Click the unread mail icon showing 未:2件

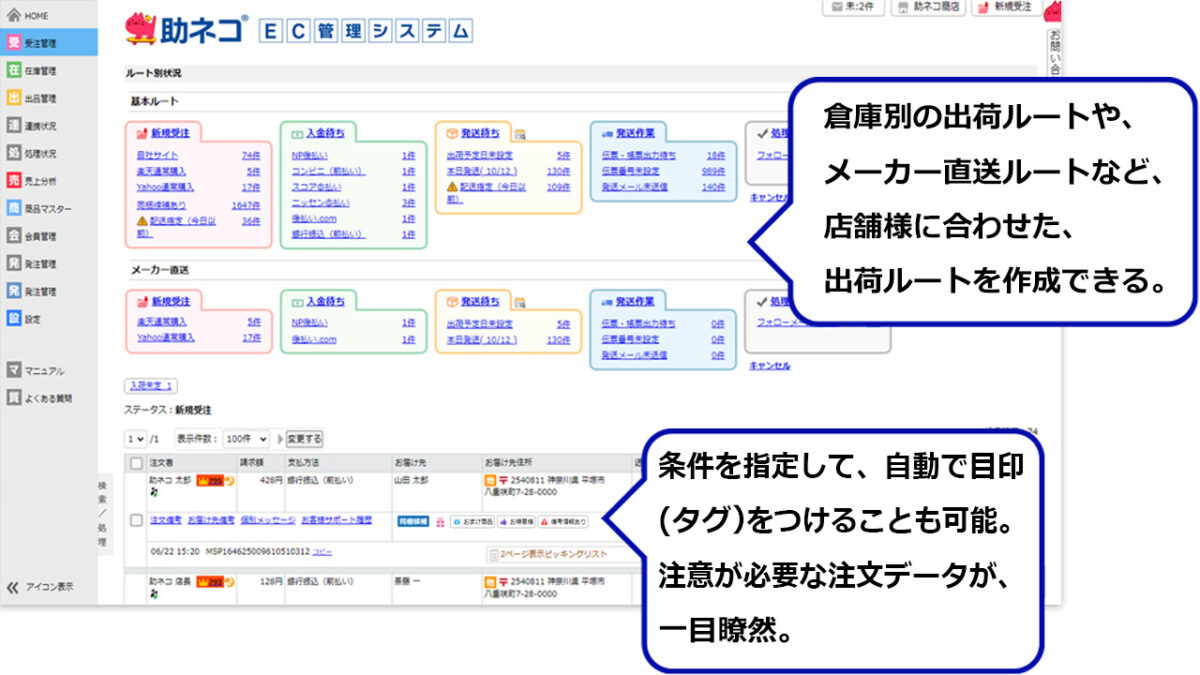(x=852, y=9)
